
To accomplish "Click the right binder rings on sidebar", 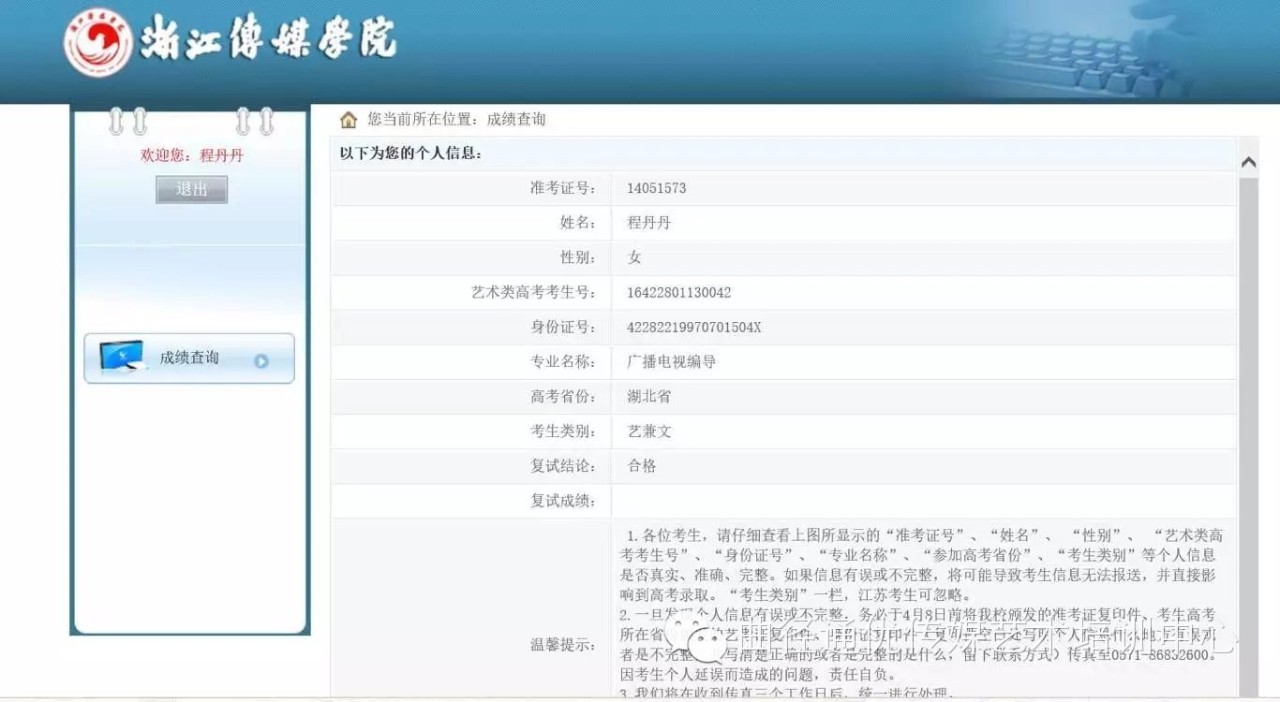I will pyautogui.click(x=254, y=122).
